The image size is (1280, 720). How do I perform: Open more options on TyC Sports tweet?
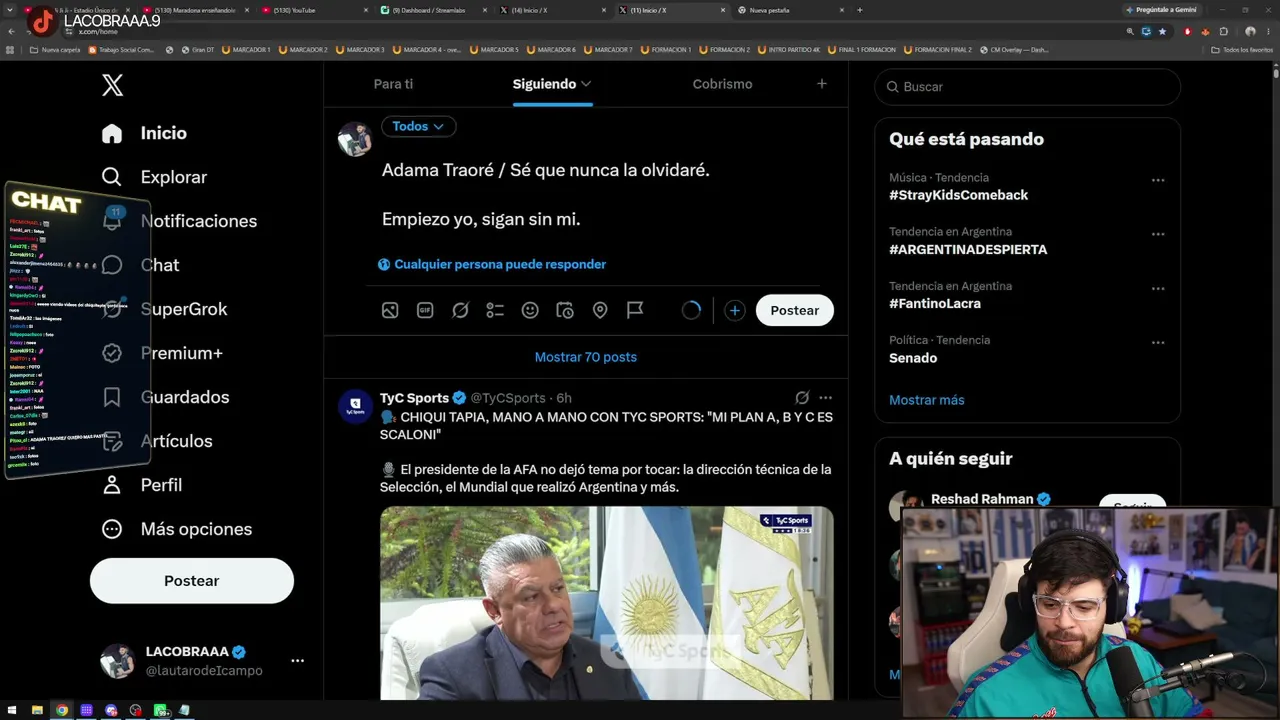click(x=825, y=398)
